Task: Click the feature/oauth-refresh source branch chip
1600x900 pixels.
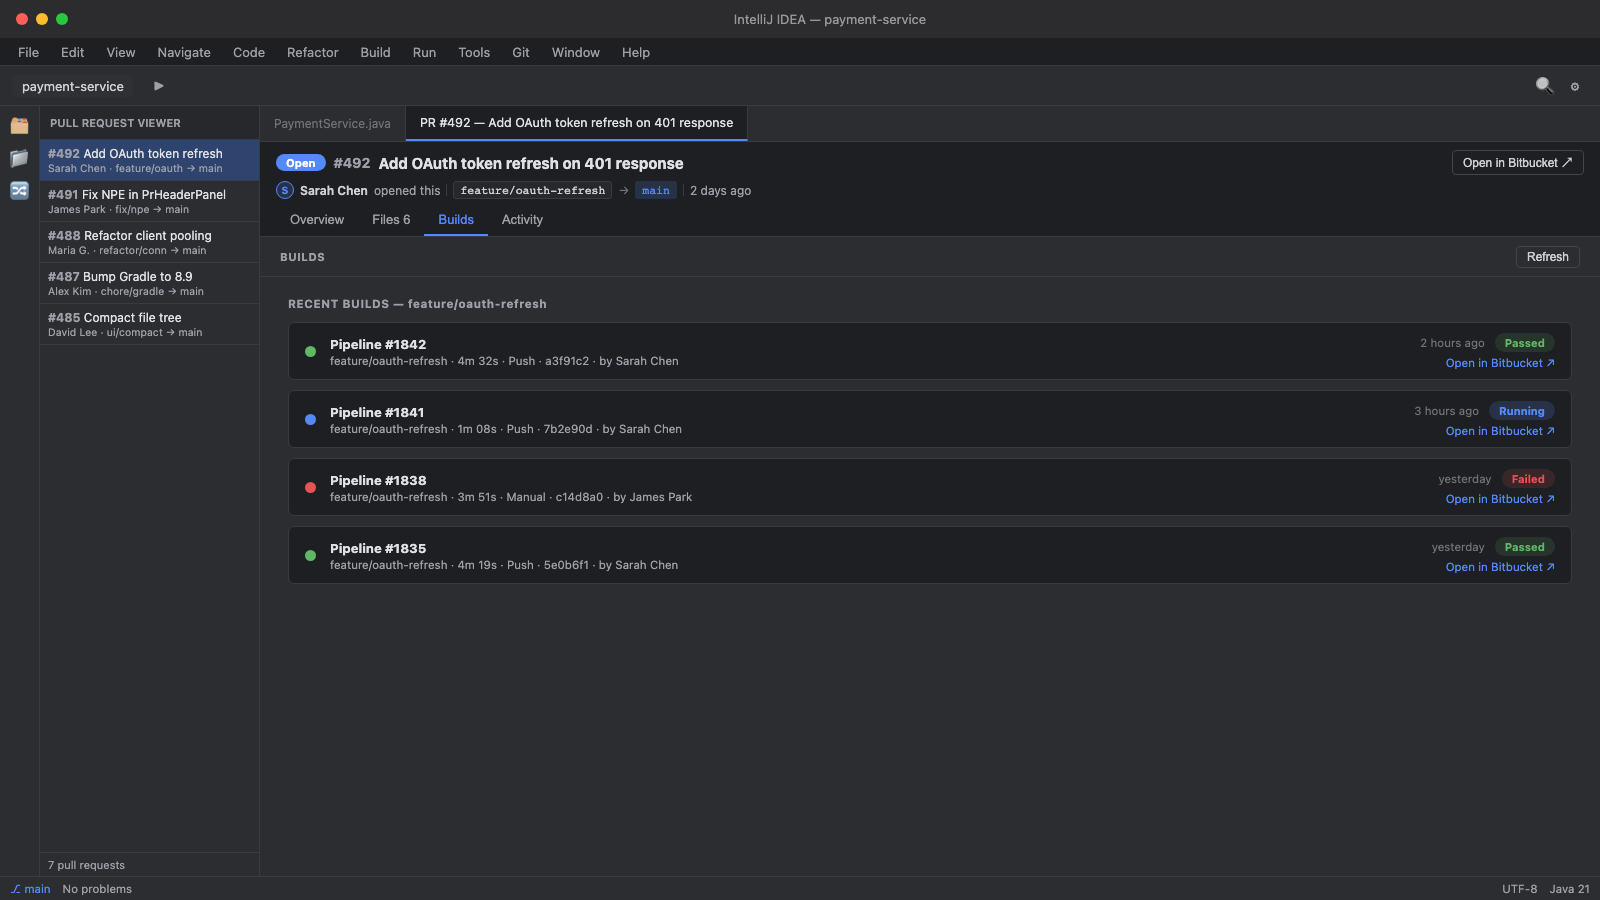Action: tap(532, 190)
